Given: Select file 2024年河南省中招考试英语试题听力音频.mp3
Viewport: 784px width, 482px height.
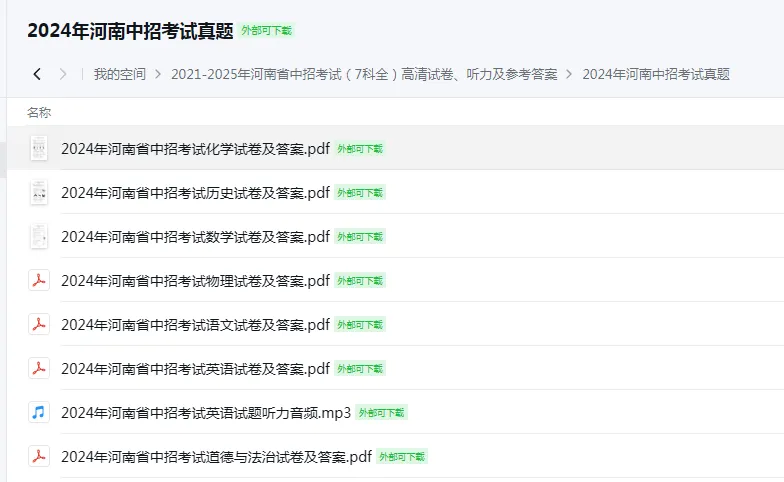Looking at the screenshot, I should [206, 412].
